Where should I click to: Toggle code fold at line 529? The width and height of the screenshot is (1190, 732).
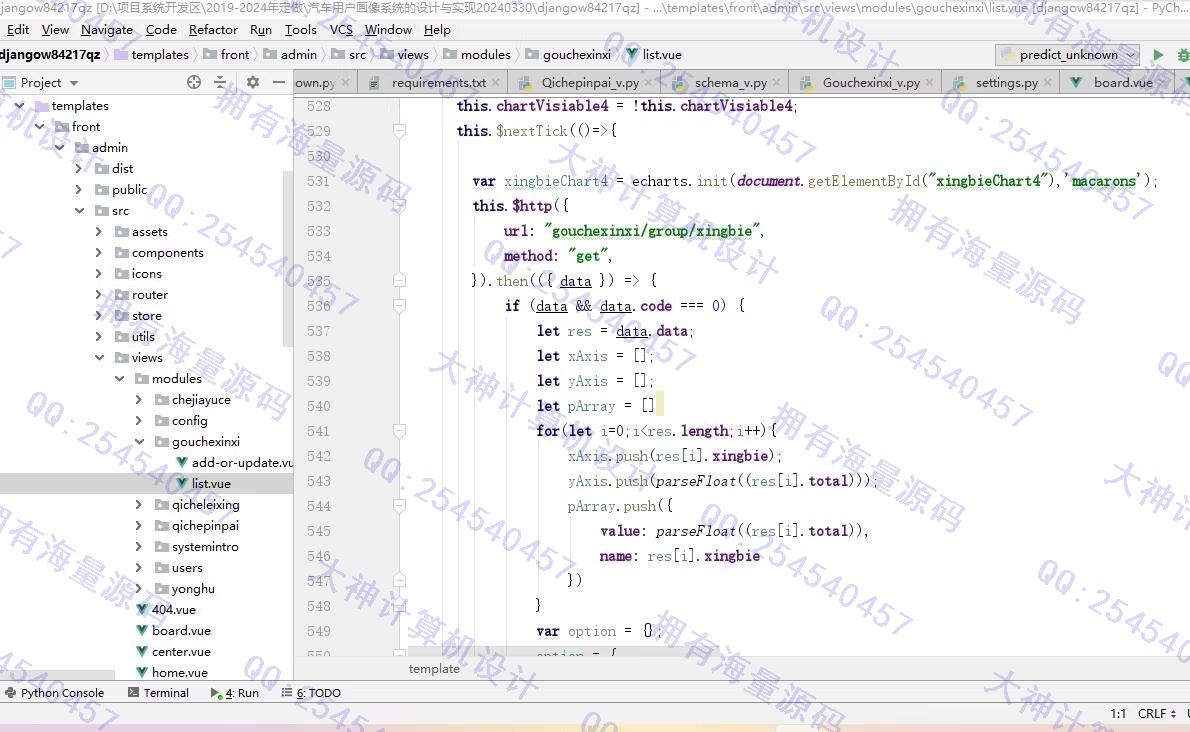point(399,130)
